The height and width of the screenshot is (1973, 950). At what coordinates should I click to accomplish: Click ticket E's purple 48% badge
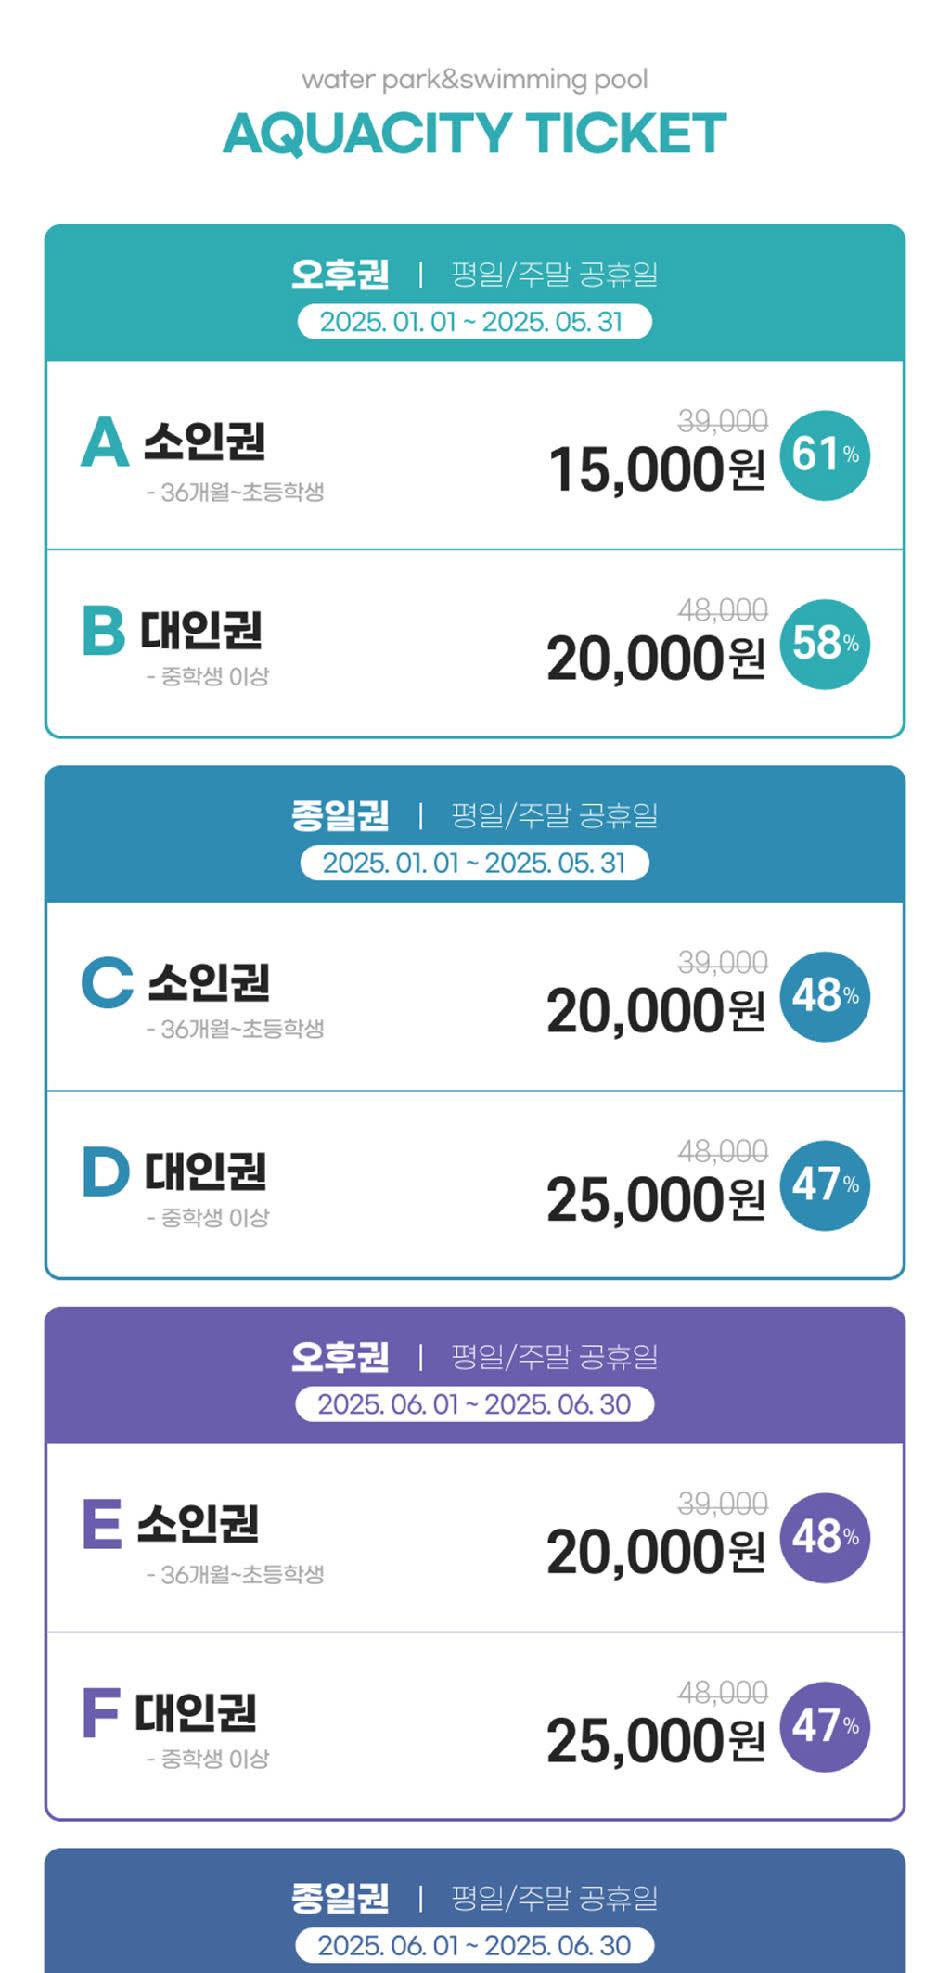click(x=824, y=1538)
